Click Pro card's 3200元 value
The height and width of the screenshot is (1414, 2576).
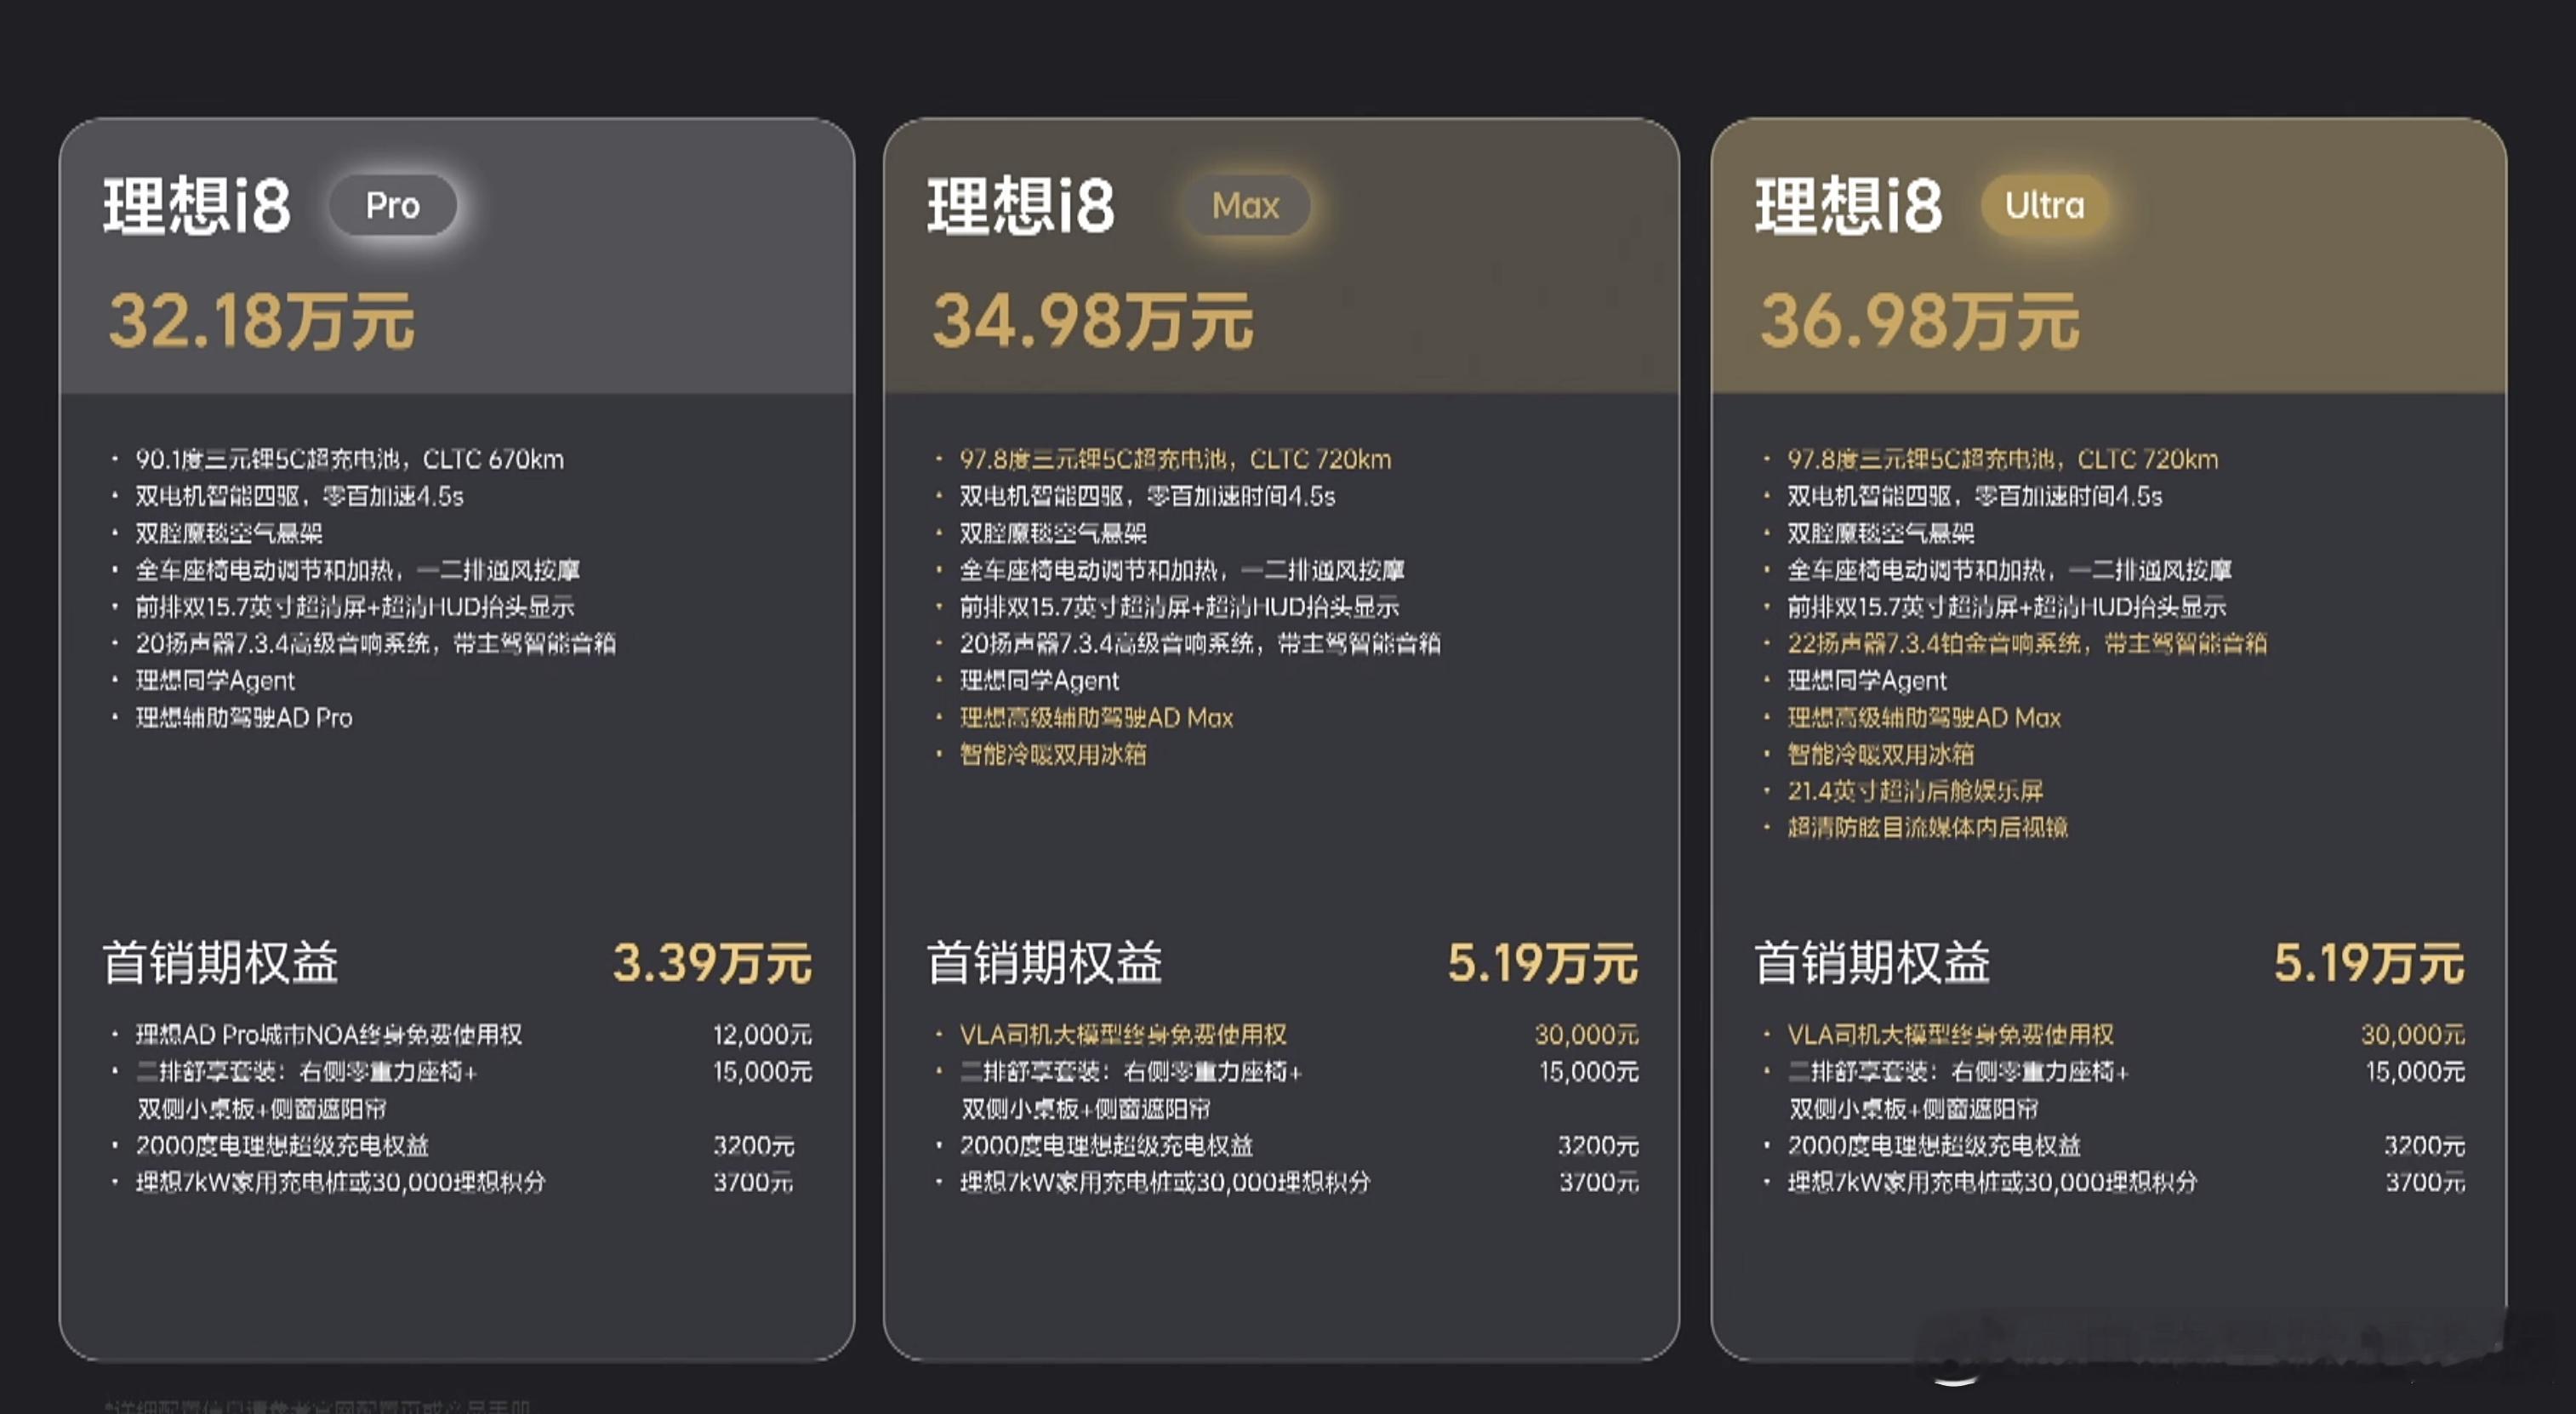click(753, 1145)
